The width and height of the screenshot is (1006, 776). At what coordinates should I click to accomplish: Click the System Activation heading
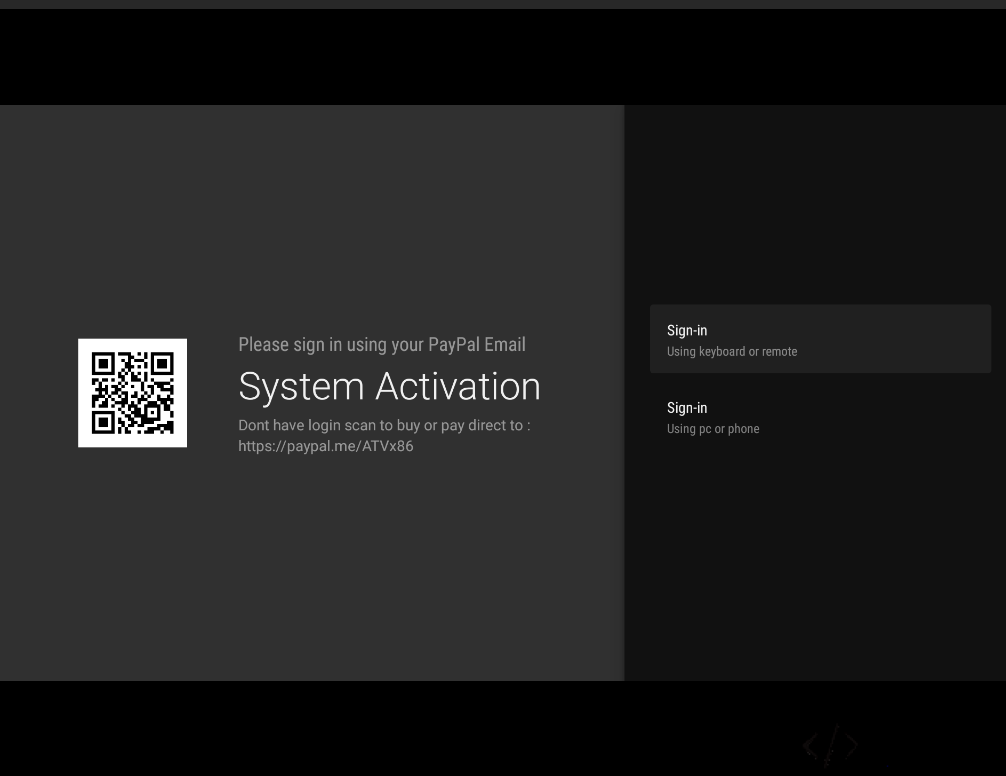[389, 387]
